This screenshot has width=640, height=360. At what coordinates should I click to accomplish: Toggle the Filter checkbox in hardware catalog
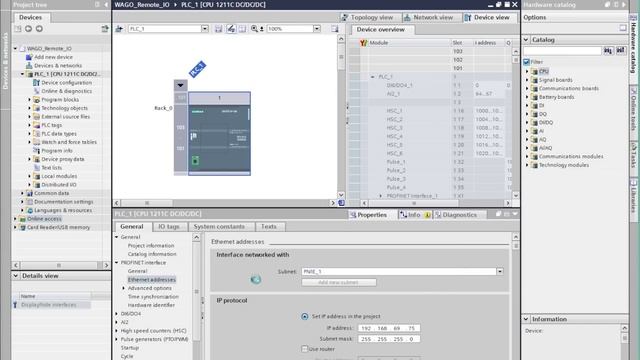(x=527, y=62)
